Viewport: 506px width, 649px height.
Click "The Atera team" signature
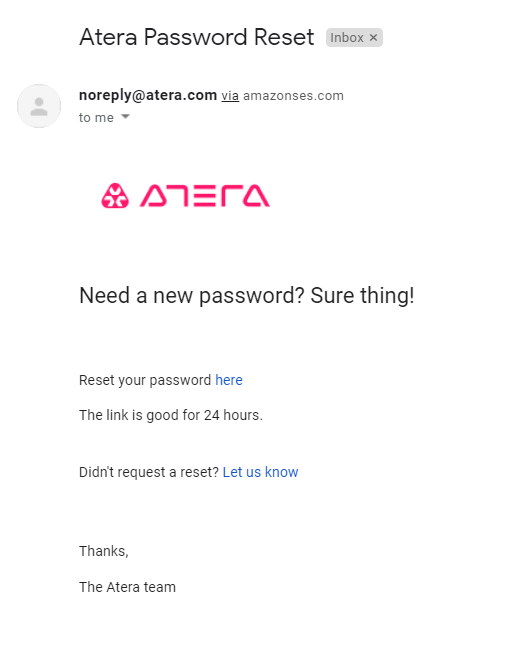point(127,587)
